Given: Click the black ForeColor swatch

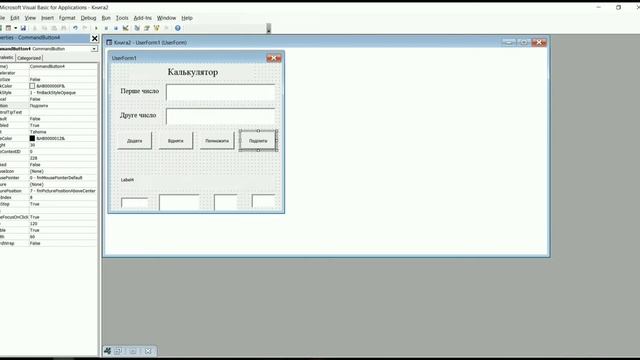Looking at the screenshot, I should (x=32, y=138).
